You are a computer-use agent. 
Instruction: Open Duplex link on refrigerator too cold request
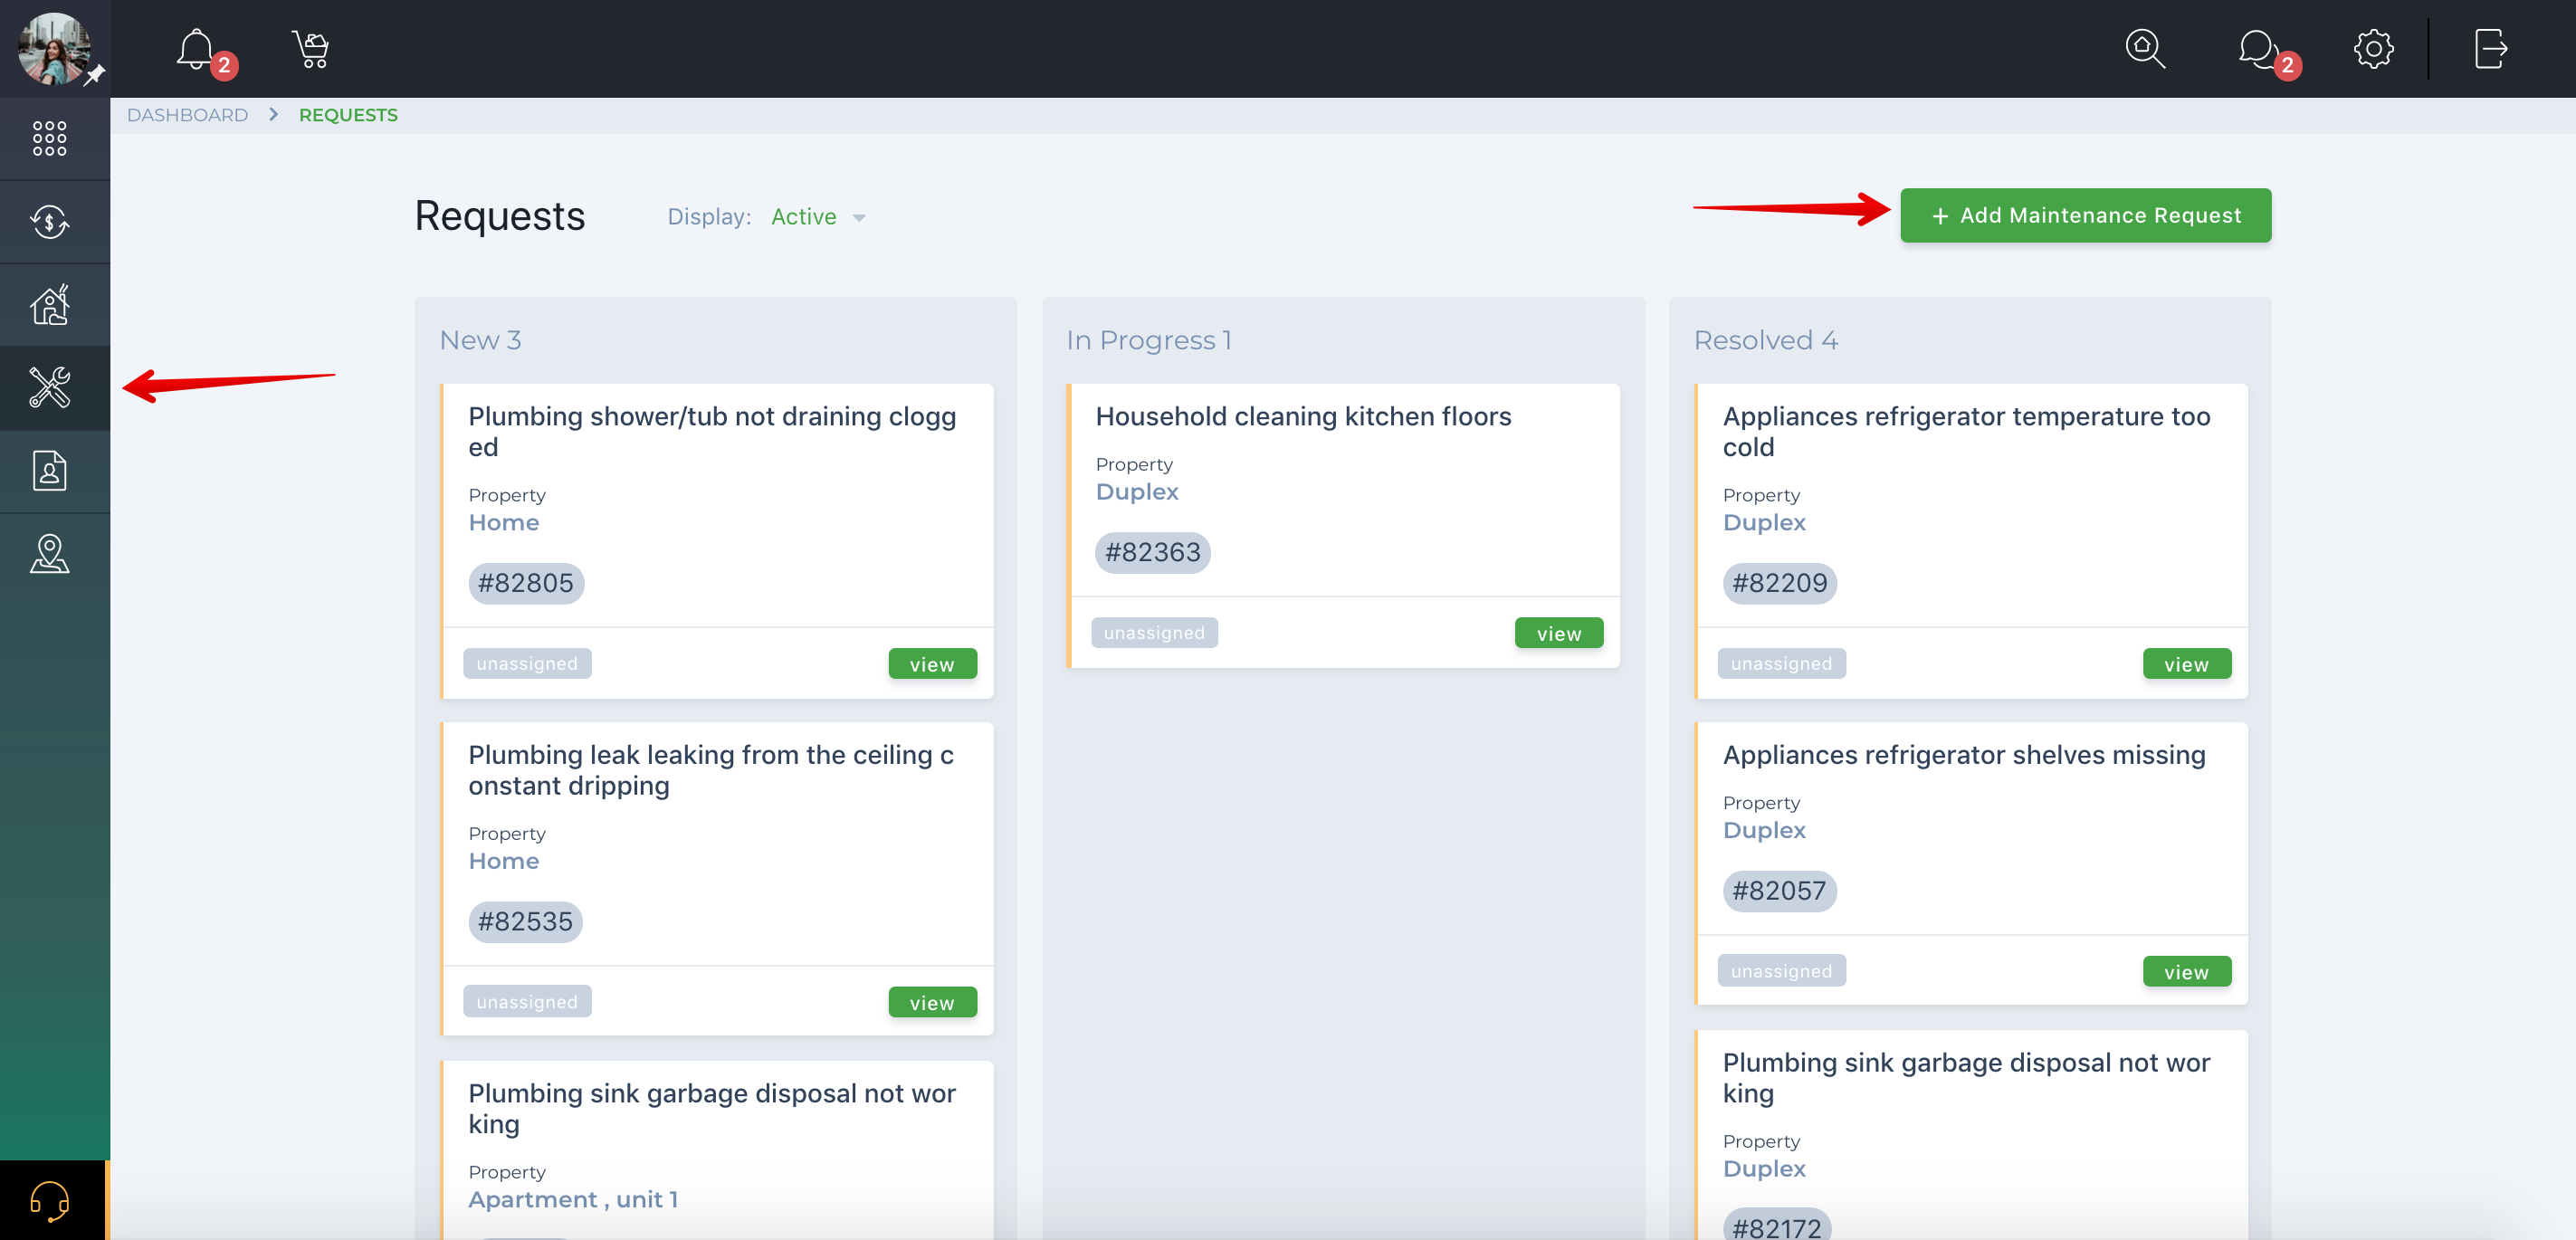tap(1763, 522)
